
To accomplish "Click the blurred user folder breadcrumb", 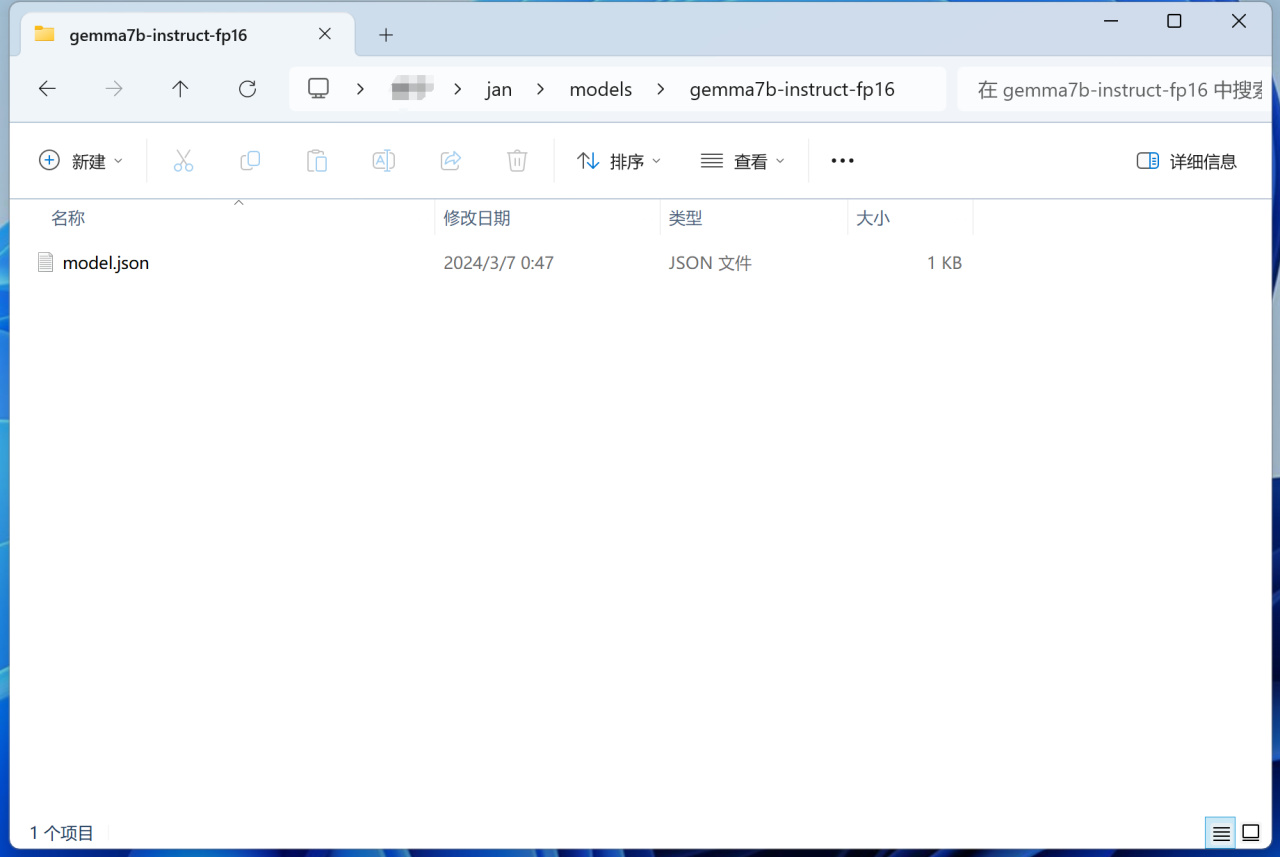I will click(410, 89).
